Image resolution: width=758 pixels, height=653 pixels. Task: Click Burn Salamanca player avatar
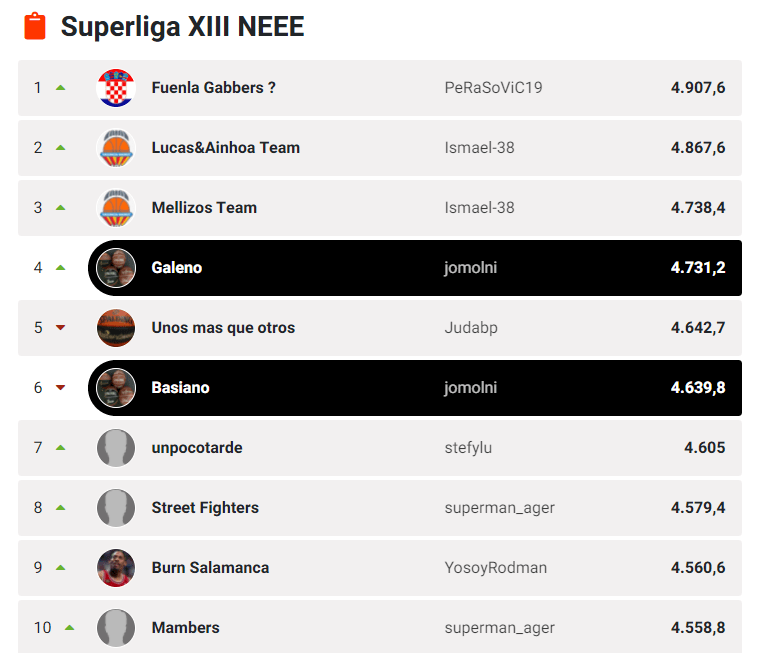point(116,568)
